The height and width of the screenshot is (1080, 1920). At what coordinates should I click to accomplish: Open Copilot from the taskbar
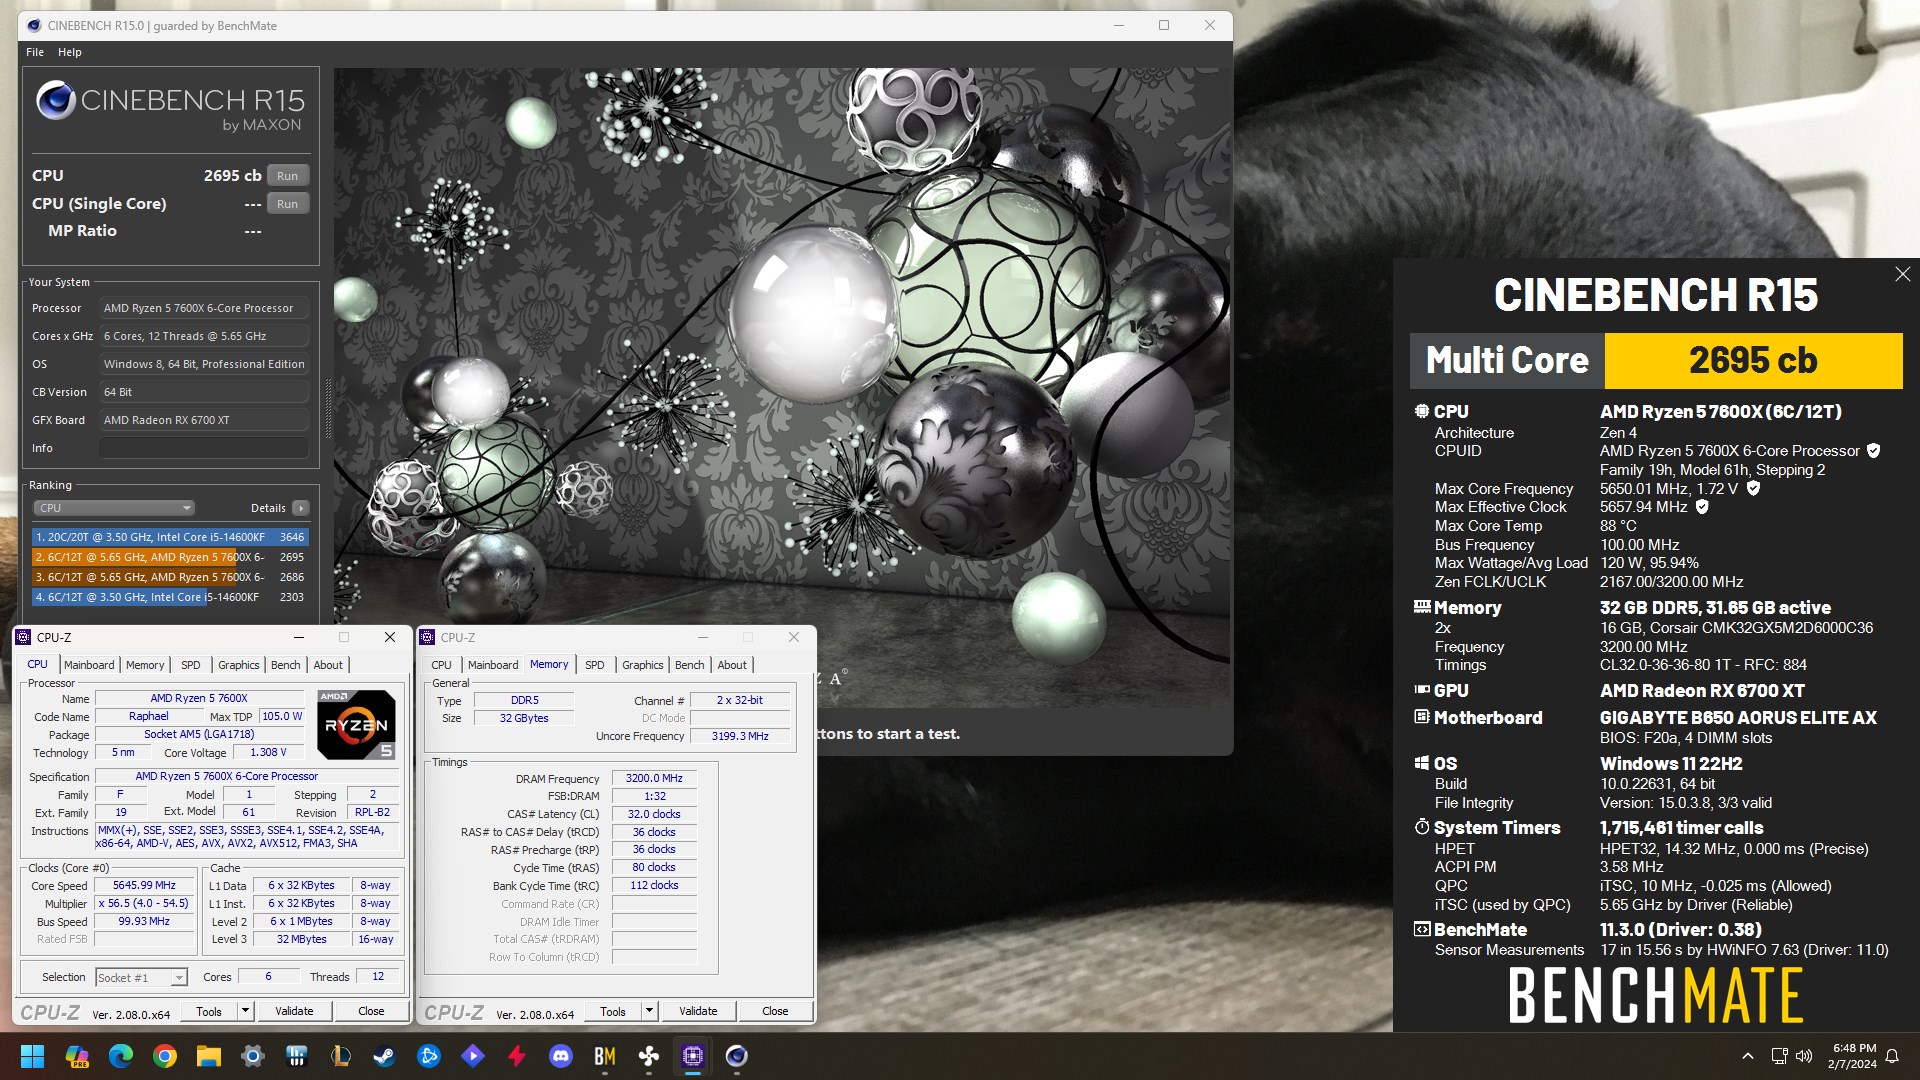pos(77,1056)
